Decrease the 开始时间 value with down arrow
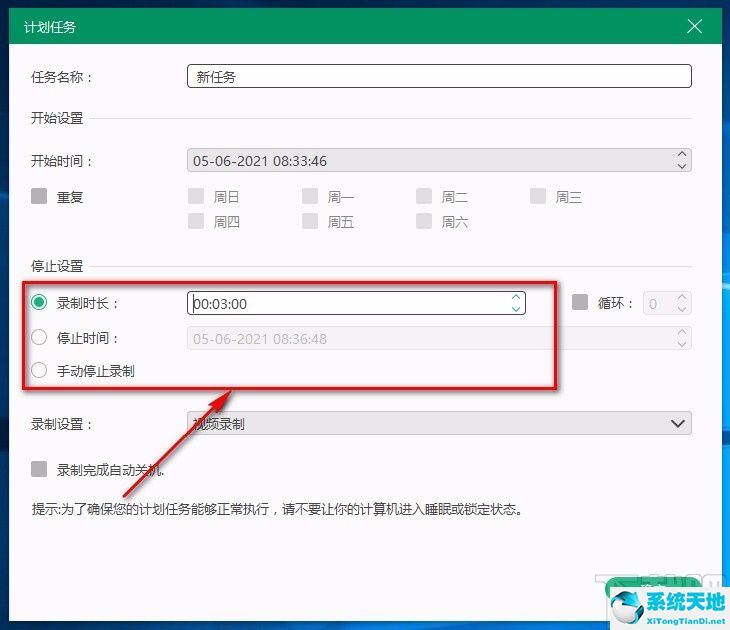 [682, 166]
